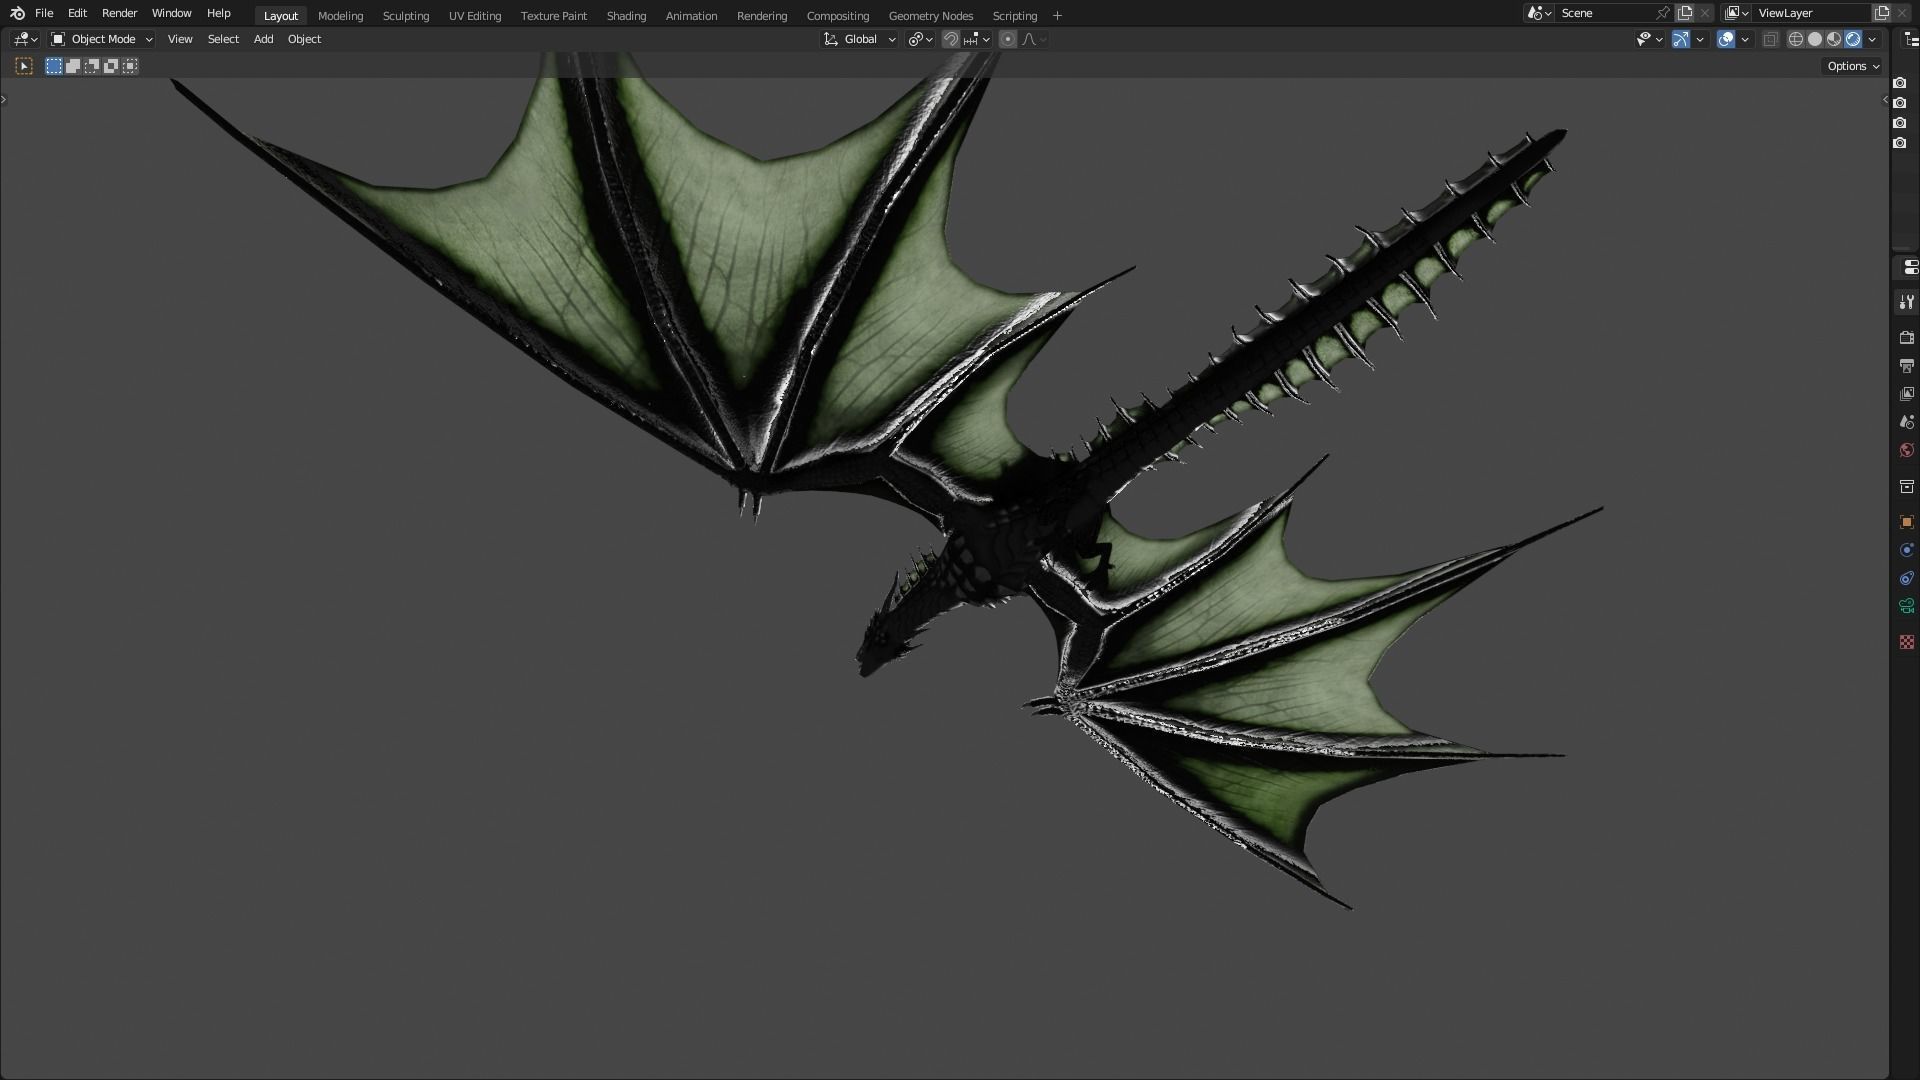Open the viewport Object menu
The width and height of the screenshot is (1920, 1080).
304,39
